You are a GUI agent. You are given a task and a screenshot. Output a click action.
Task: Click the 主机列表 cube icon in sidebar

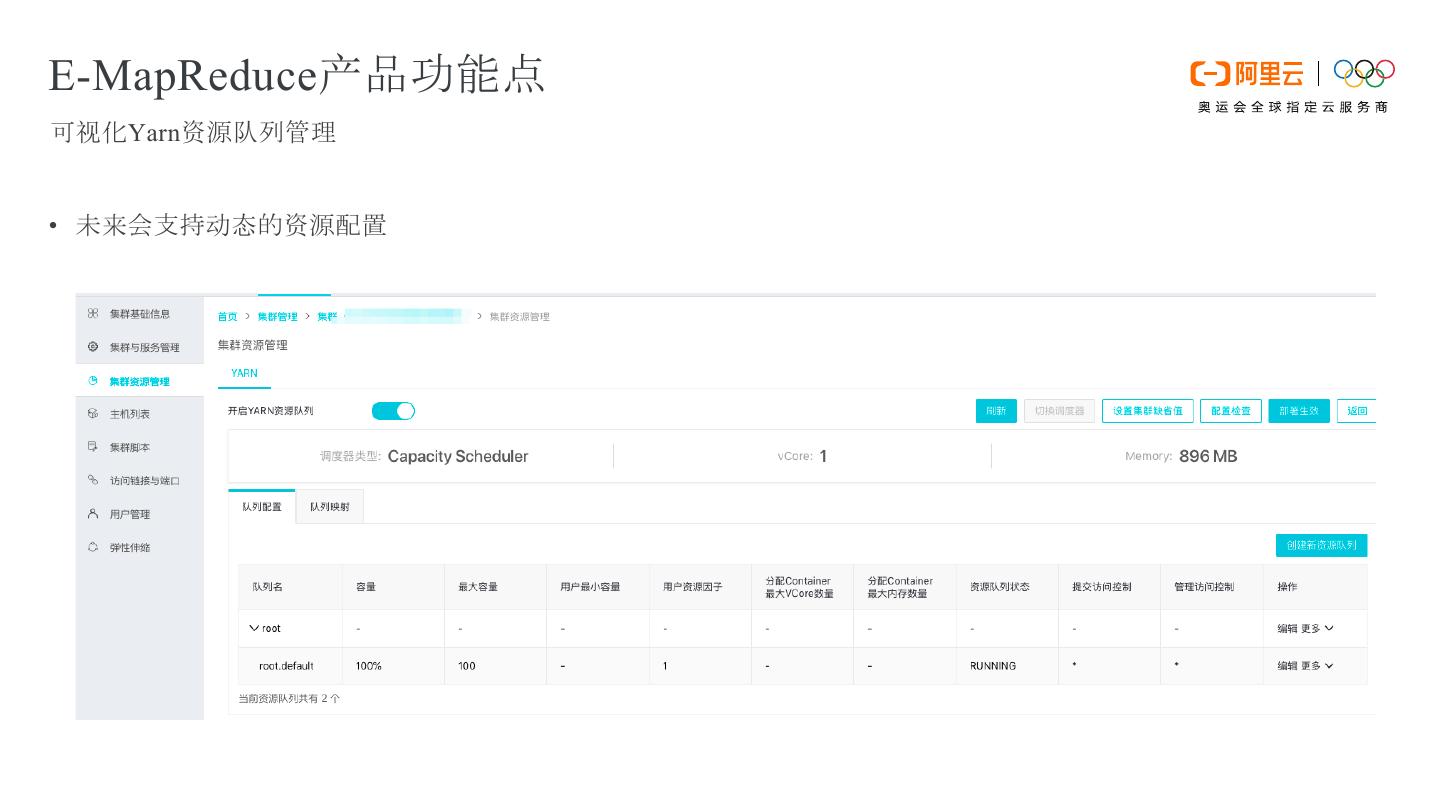coord(93,414)
